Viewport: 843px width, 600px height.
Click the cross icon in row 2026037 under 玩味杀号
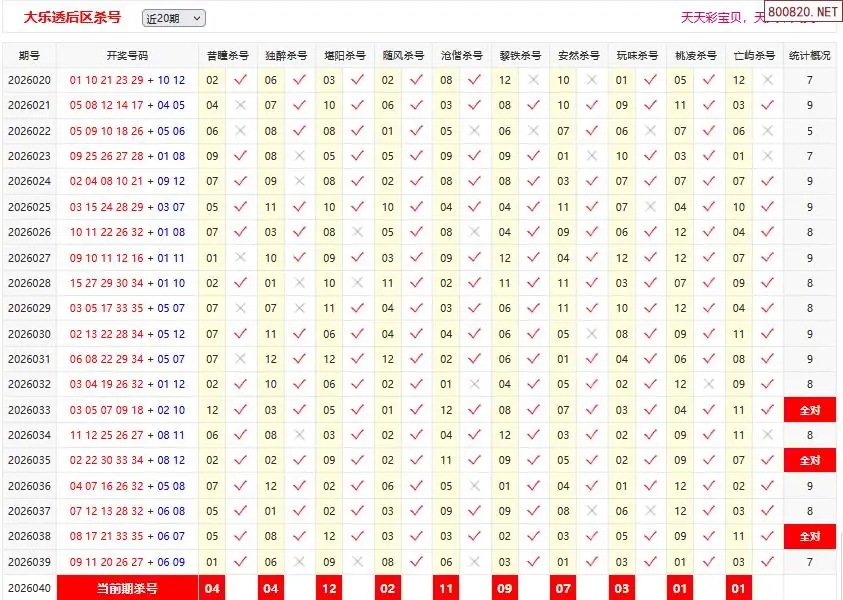point(651,512)
